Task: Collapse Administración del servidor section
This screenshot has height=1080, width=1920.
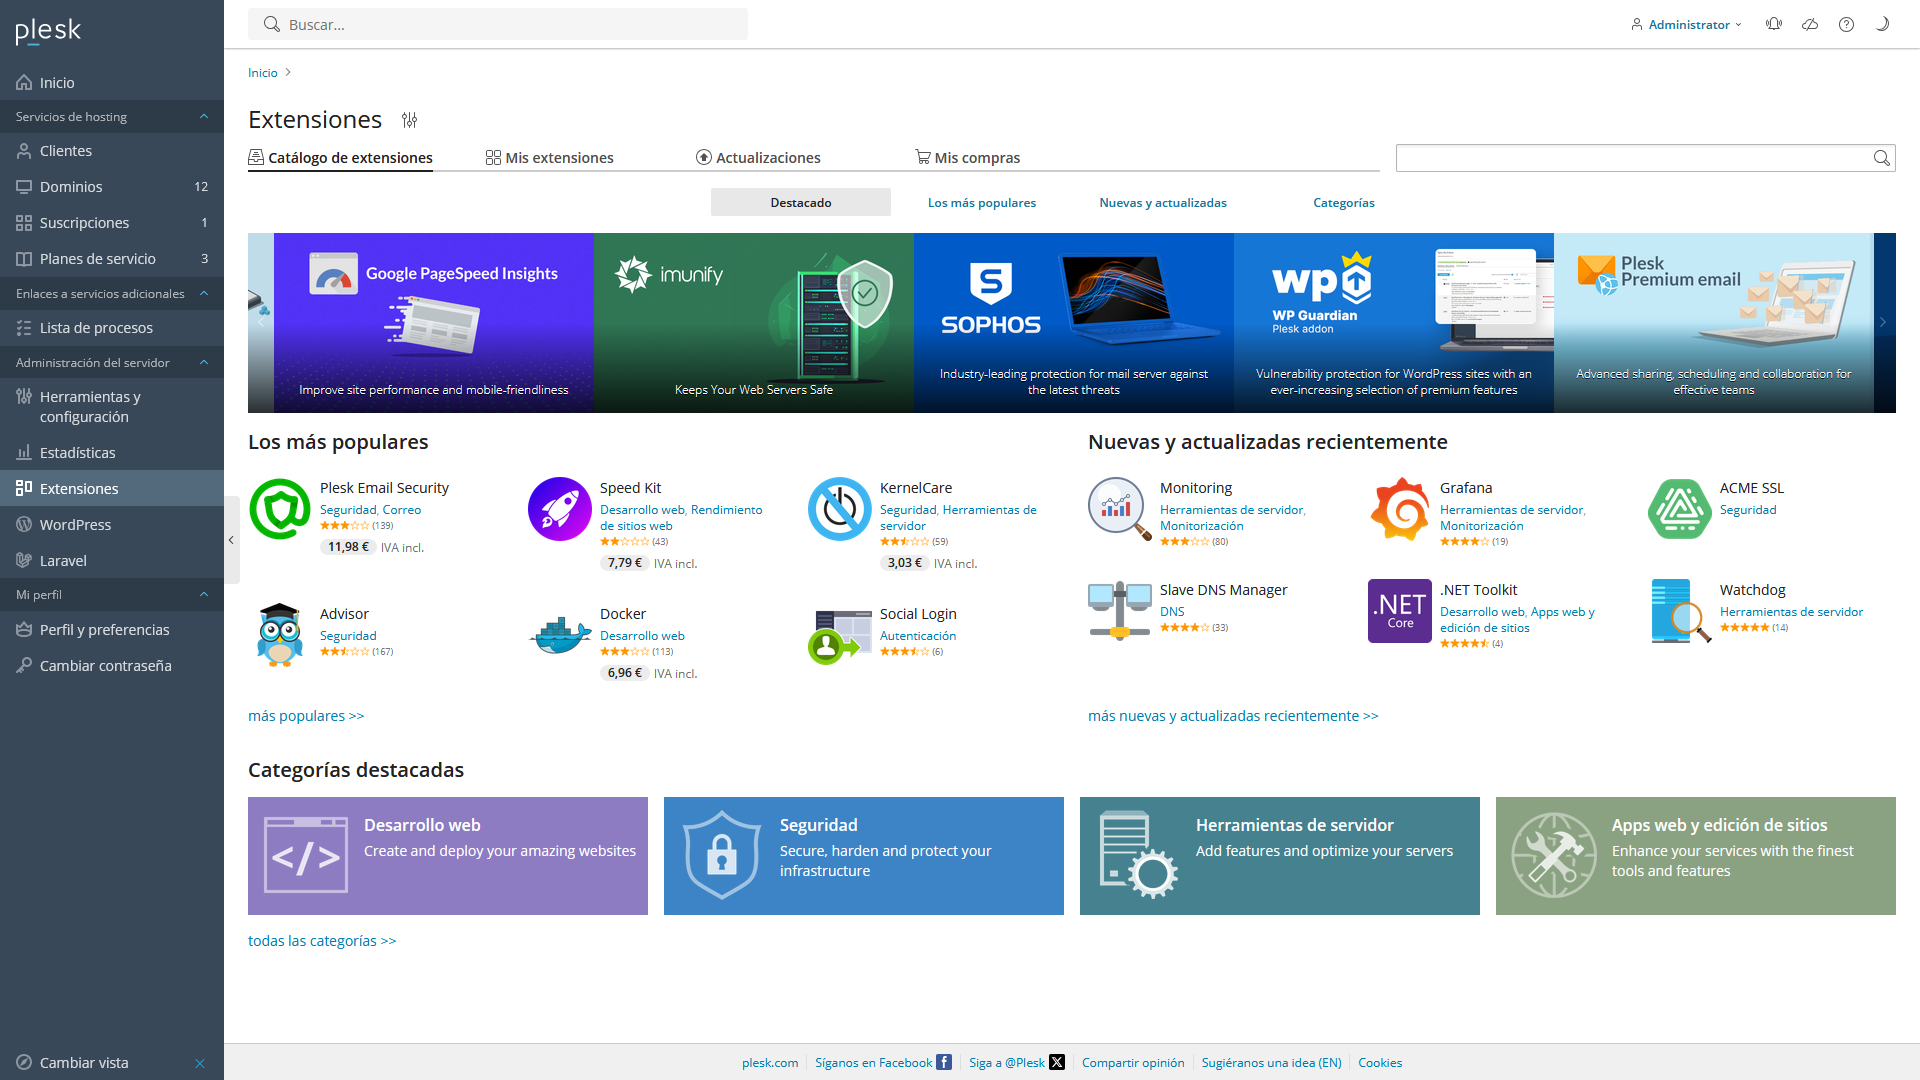Action: pyautogui.click(x=204, y=363)
